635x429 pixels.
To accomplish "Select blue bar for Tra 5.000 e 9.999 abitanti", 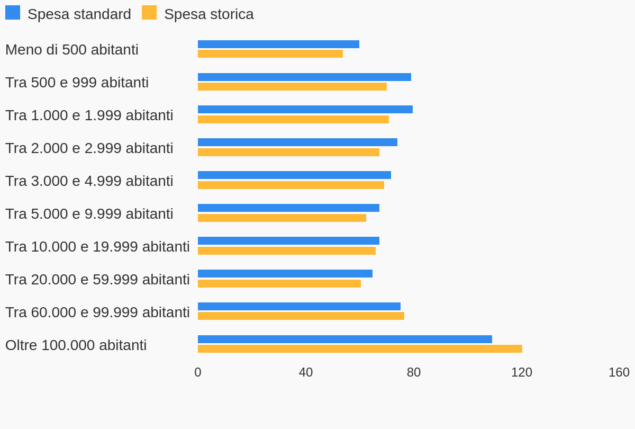I will [x=288, y=208].
